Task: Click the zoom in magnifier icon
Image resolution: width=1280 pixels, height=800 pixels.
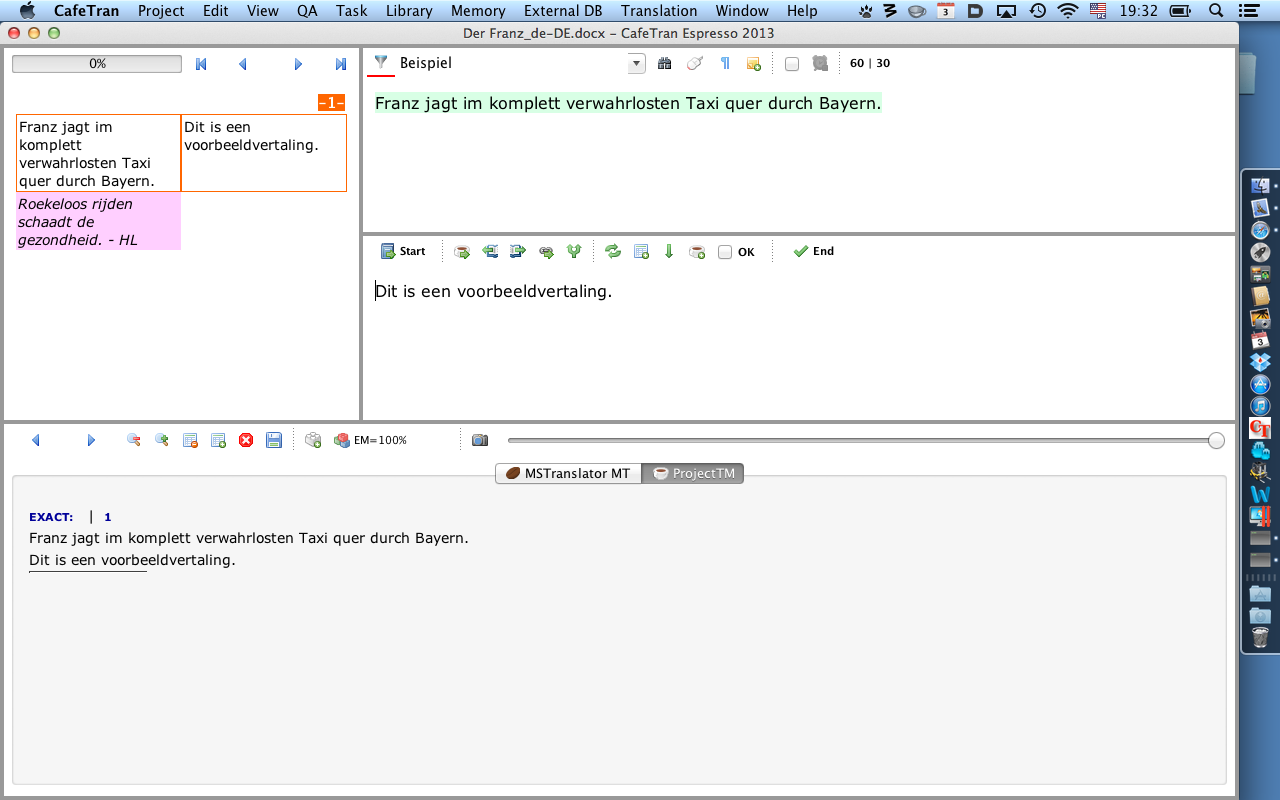Action: (x=161, y=440)
